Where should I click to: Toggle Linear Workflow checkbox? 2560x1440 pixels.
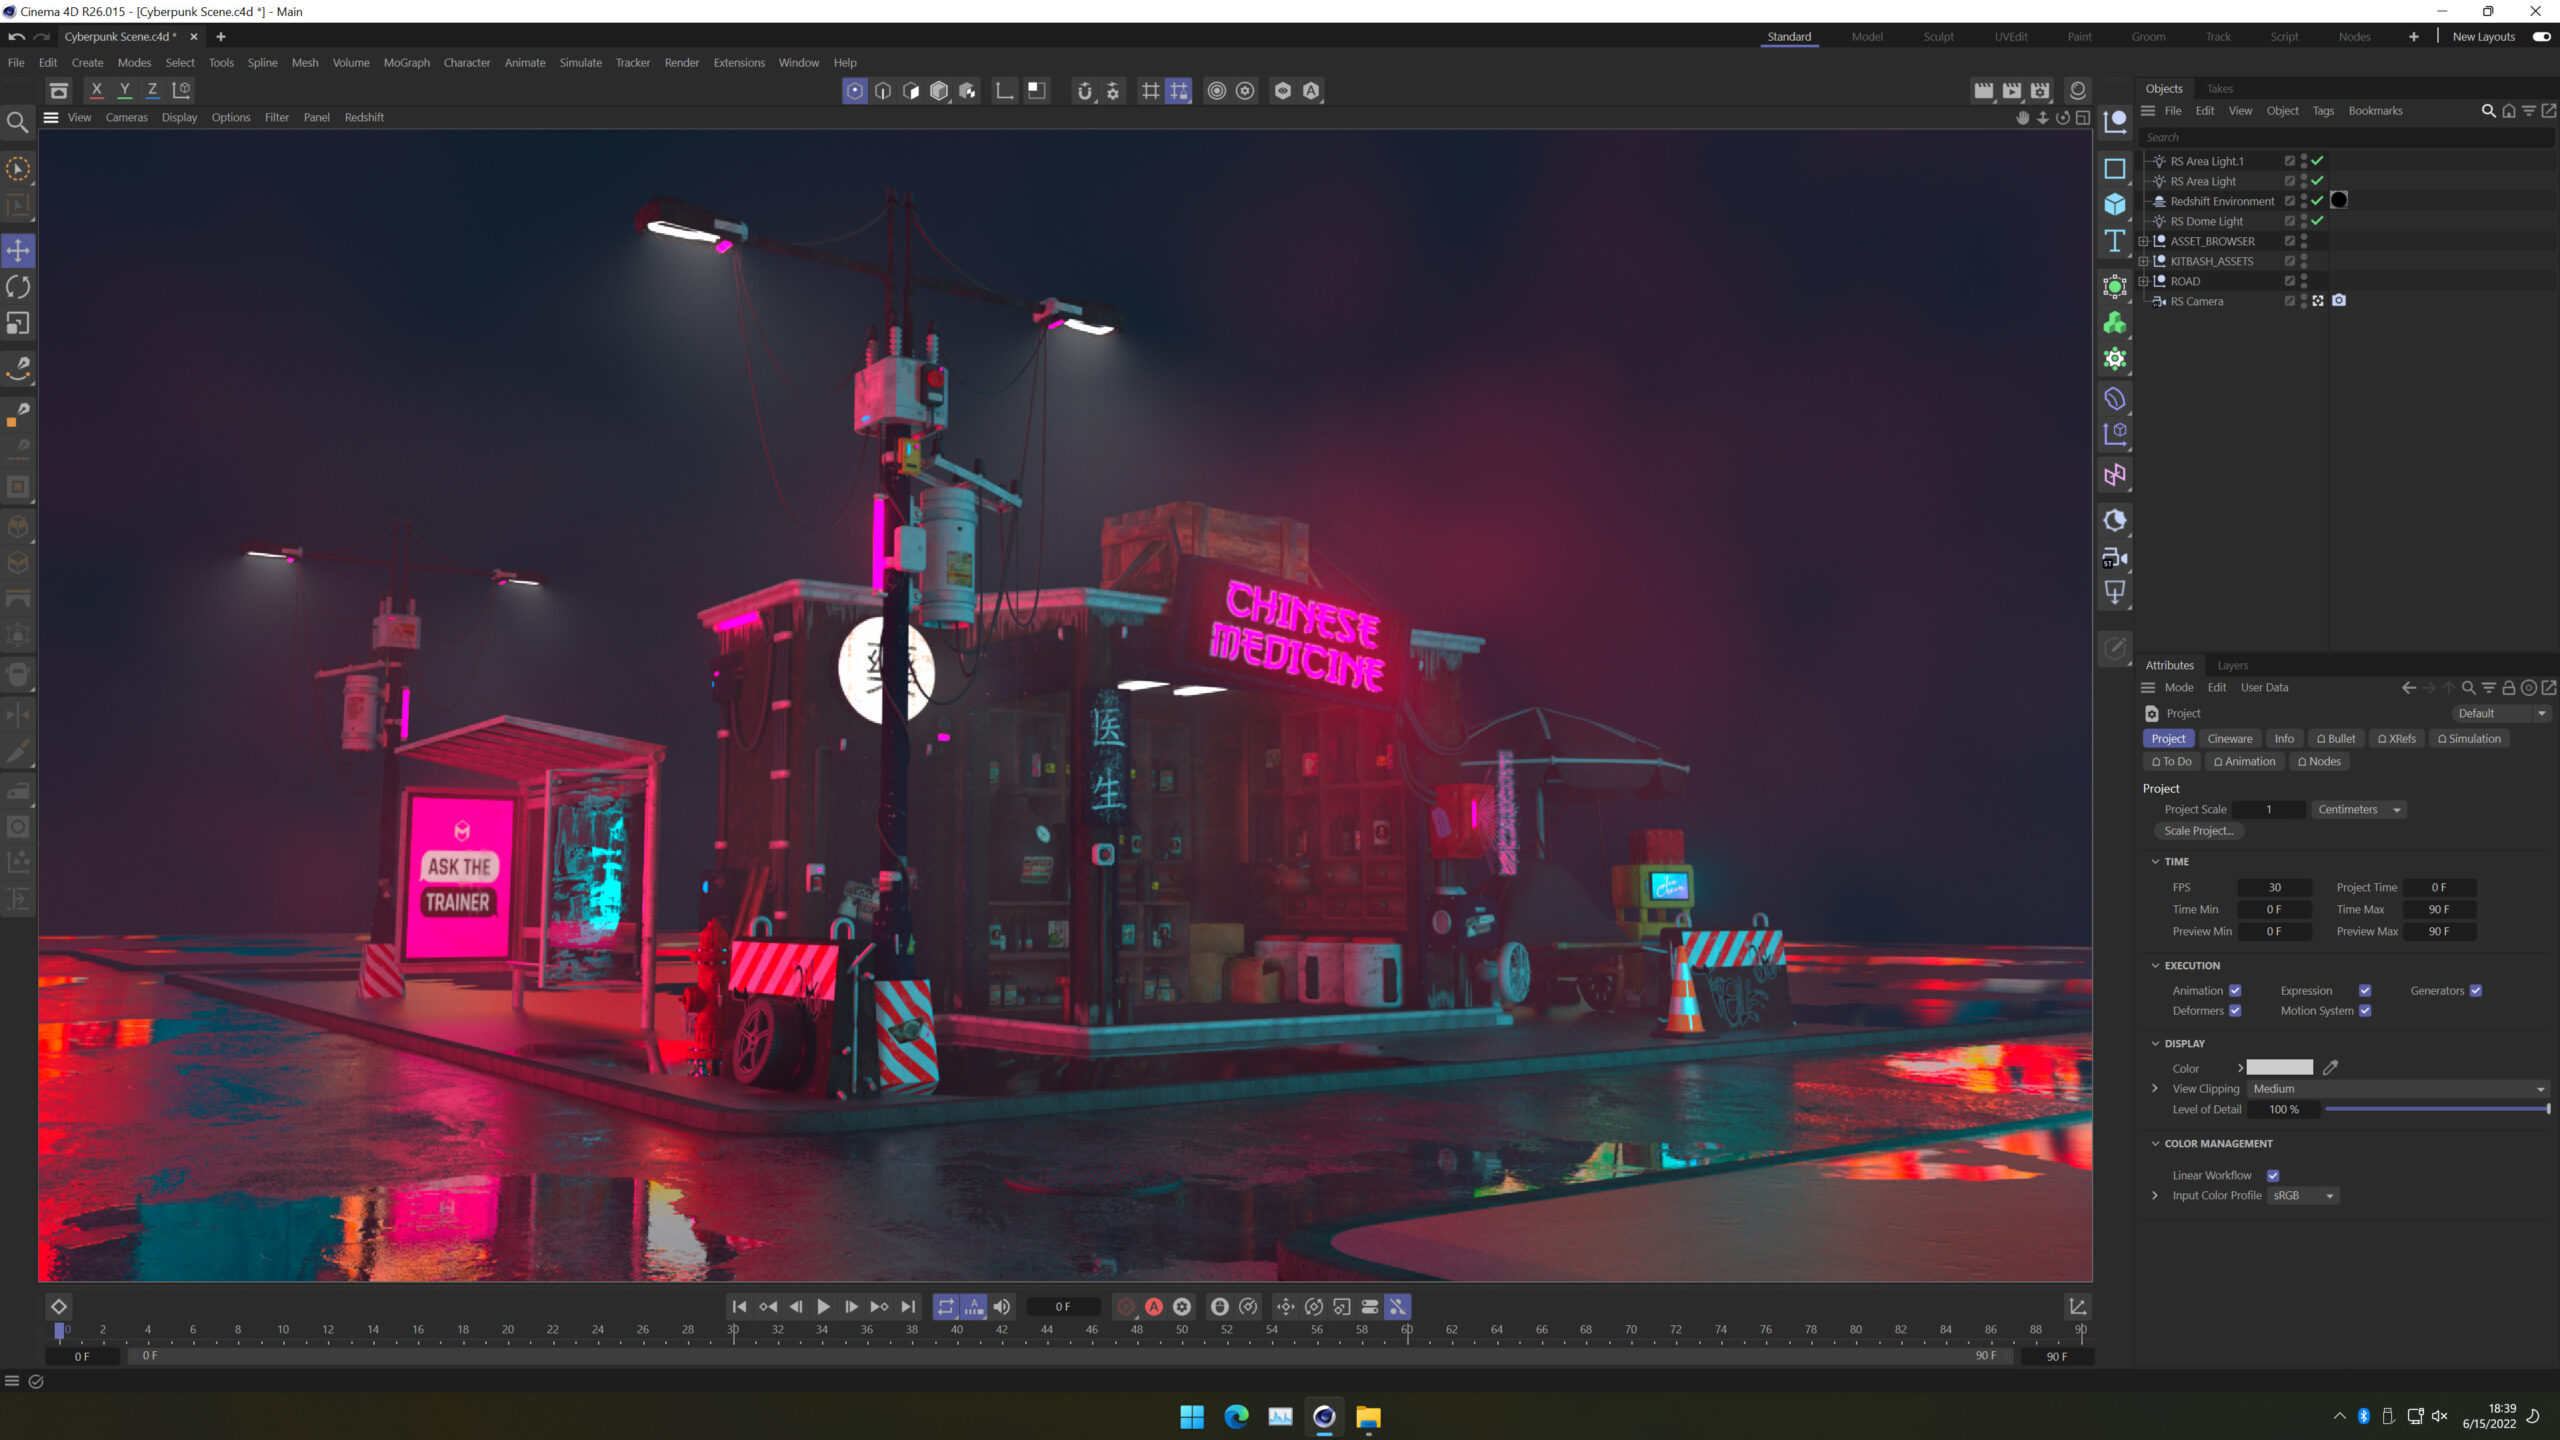coord(2273,1176)
